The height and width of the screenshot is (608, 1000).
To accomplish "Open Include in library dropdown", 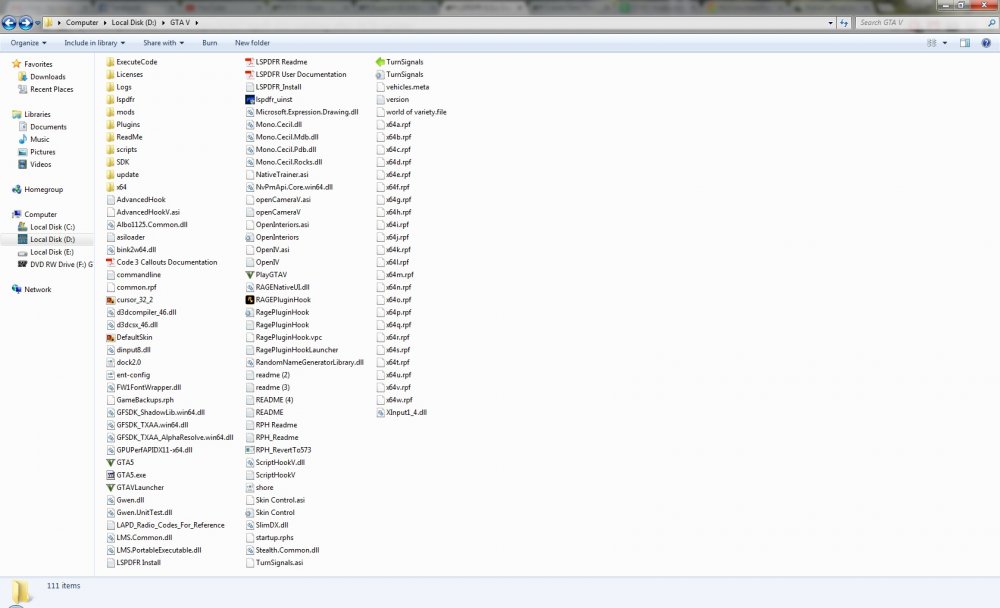I will click(94, 43).
